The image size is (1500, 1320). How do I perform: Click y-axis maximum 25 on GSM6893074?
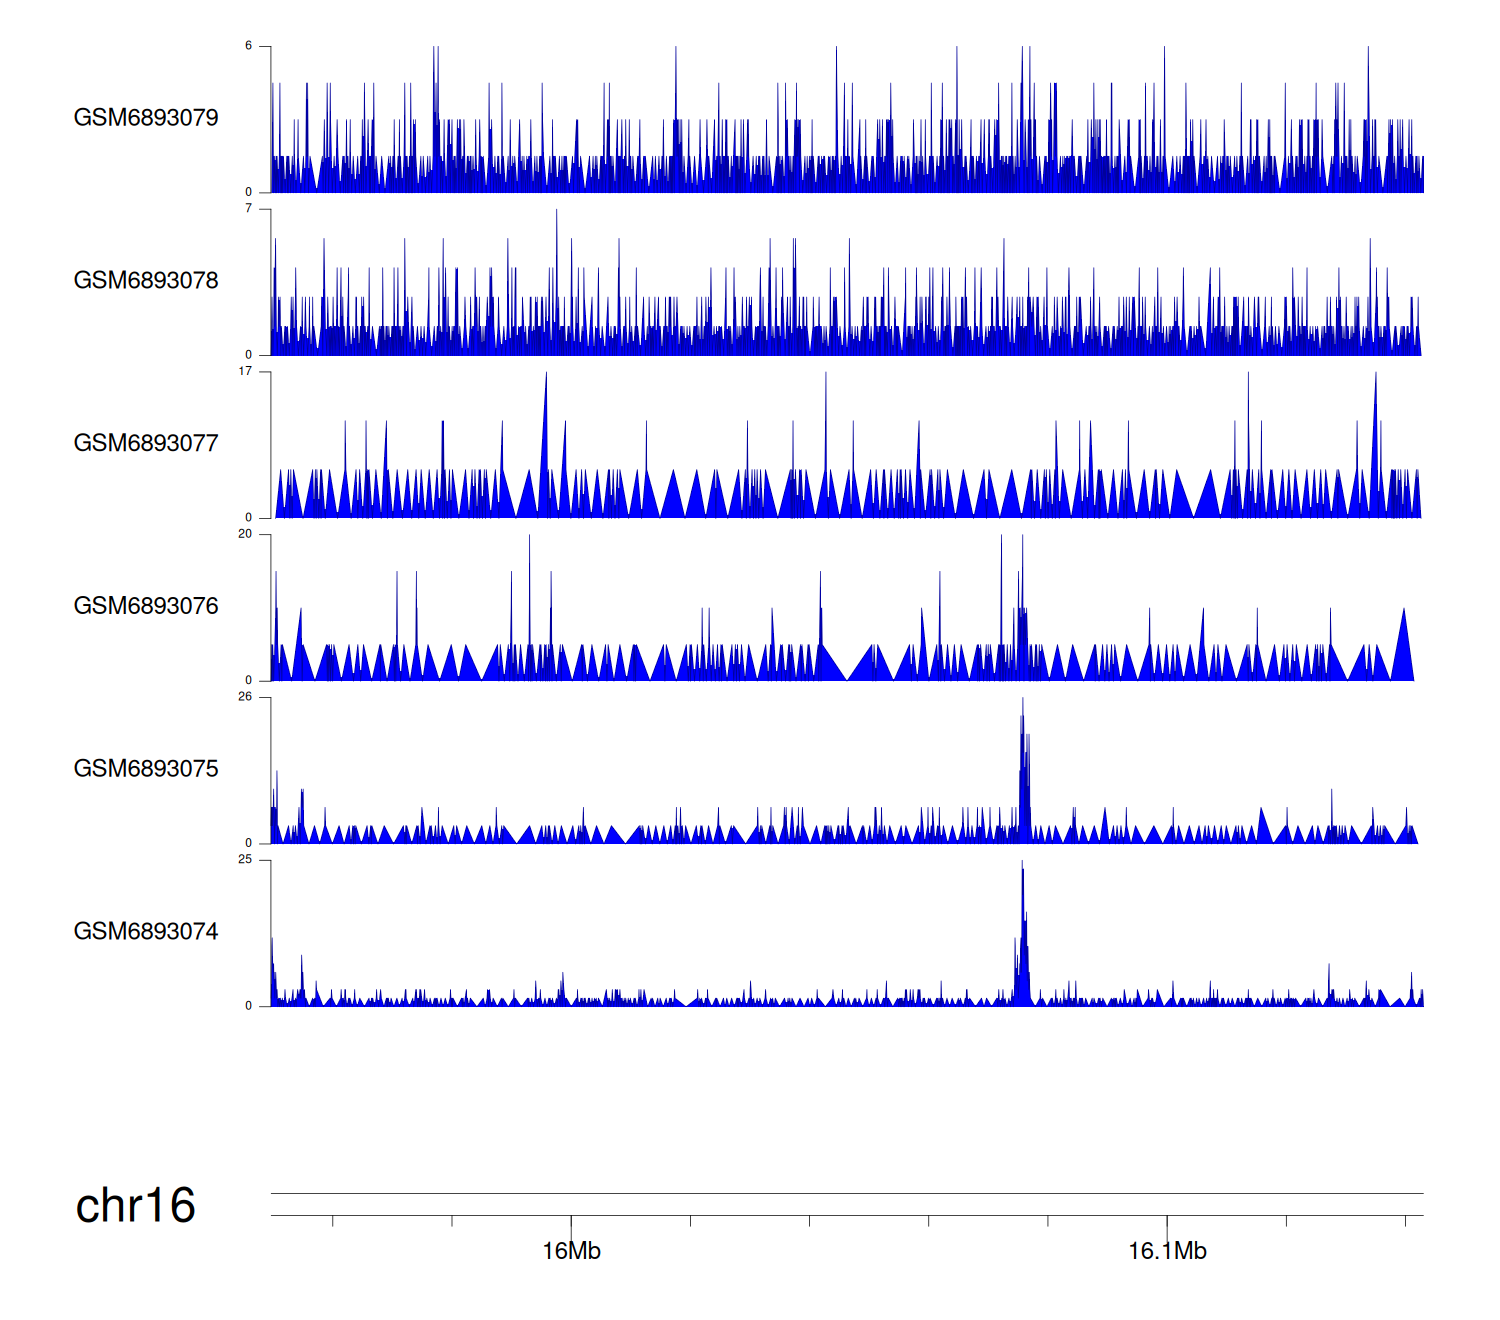(x=246, y=860)
